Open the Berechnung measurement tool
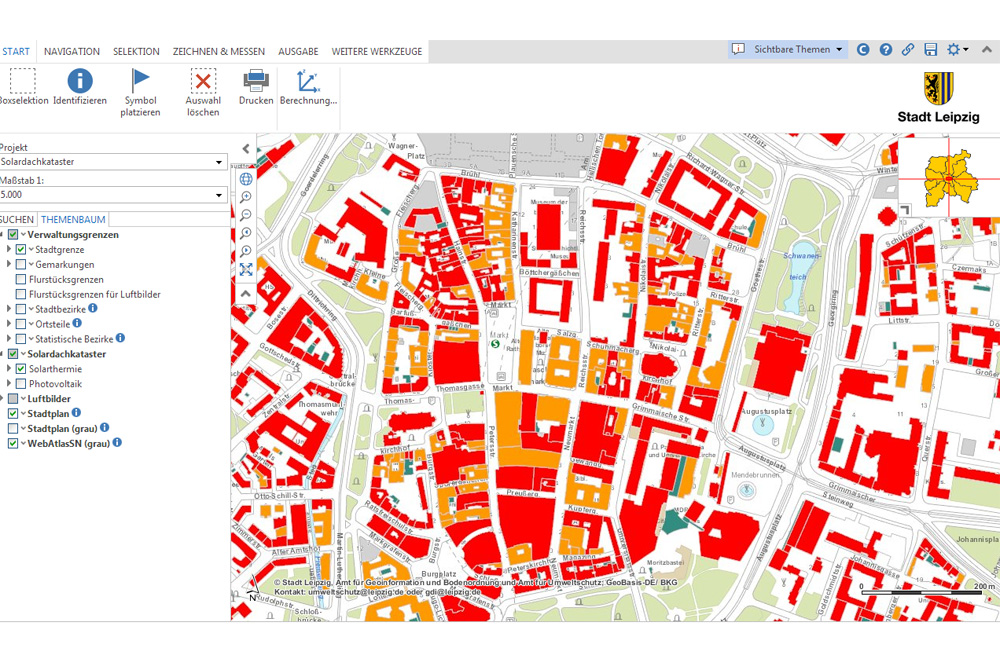The height and width of the screenshot is (667, 1000). pos(308,82)
